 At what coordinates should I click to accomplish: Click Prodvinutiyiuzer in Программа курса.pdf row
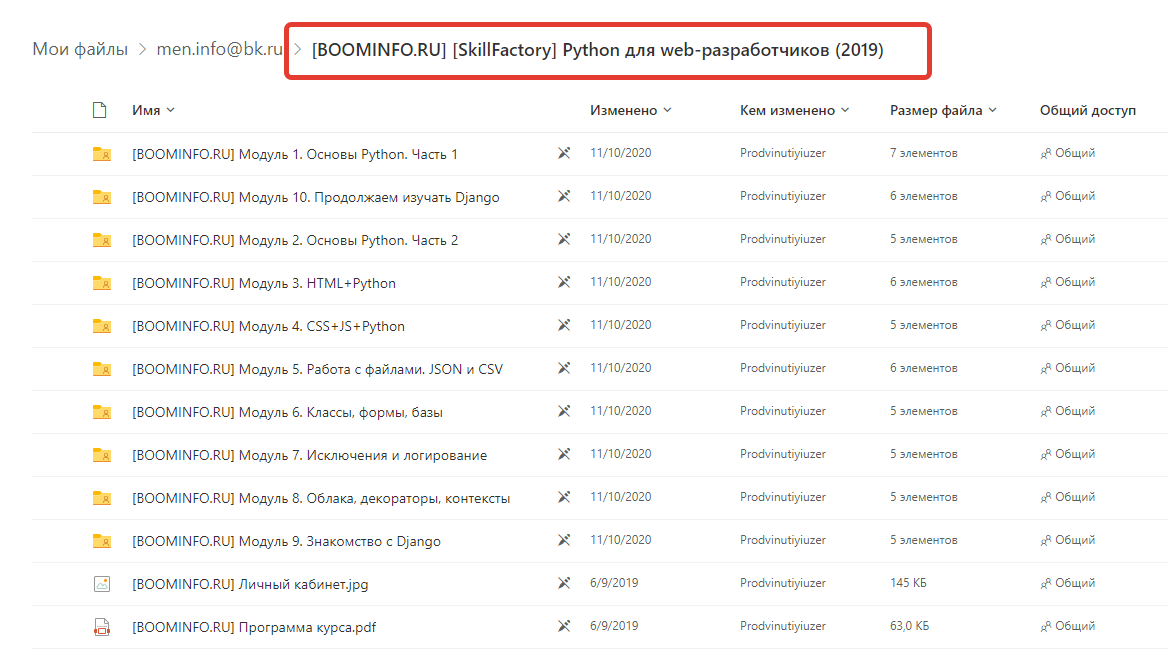coord(783,626)
